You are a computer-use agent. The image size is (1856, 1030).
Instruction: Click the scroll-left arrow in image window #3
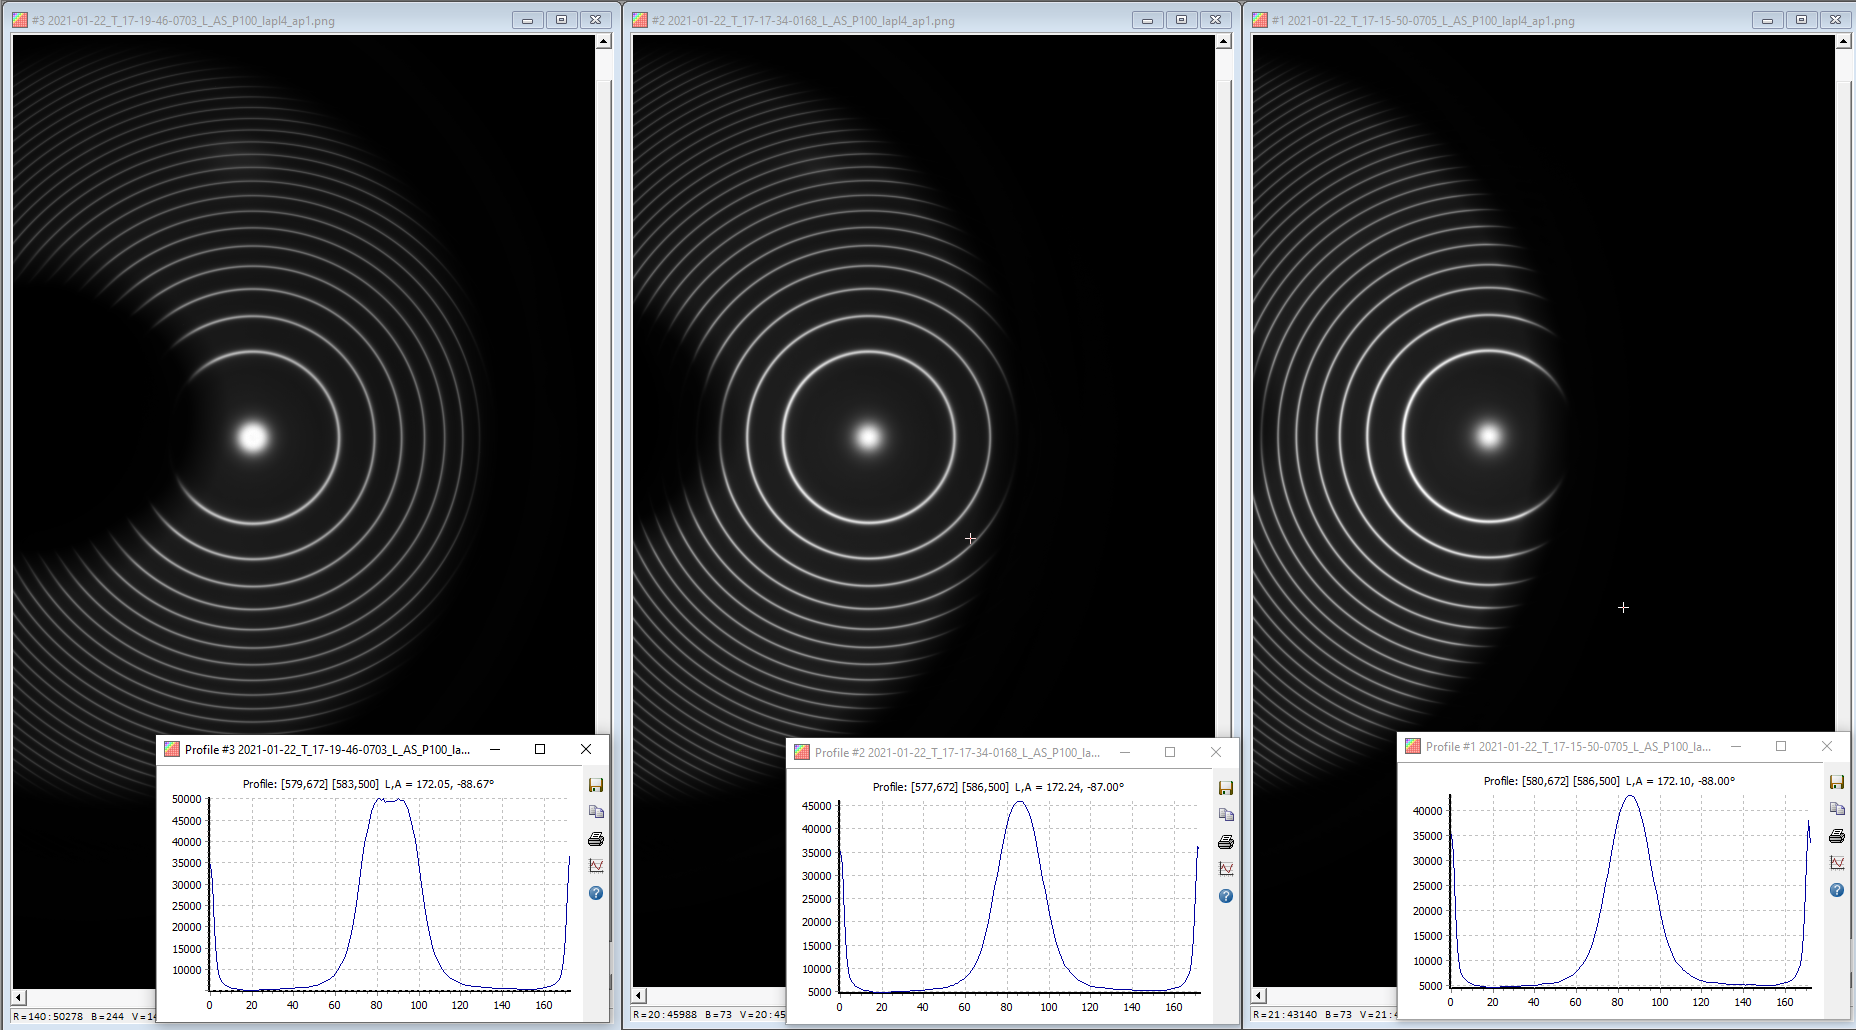coord(19,997)
